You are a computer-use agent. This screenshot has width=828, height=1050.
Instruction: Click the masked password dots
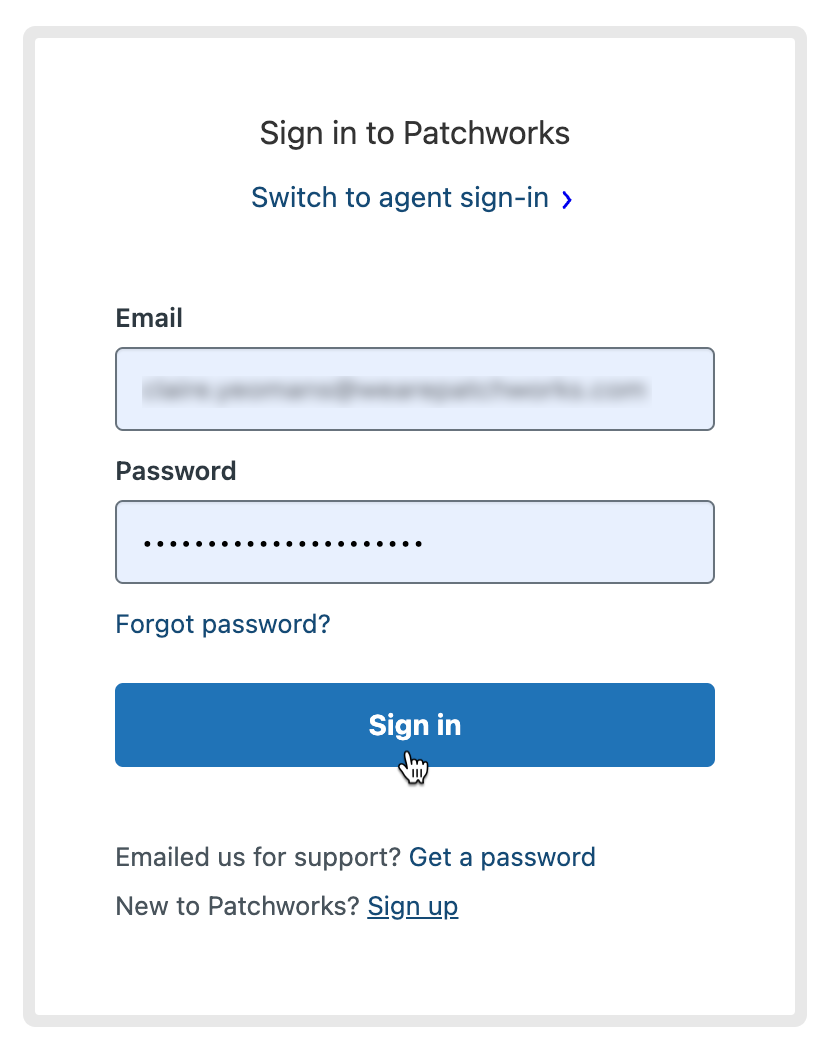coord(283,544)
